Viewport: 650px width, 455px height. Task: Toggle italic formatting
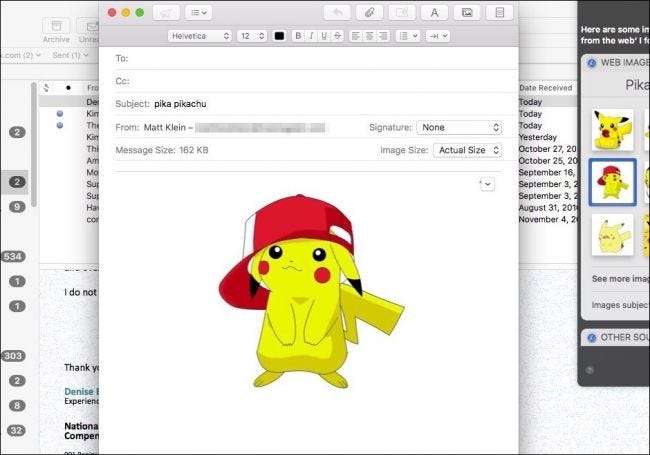[311, 36]
